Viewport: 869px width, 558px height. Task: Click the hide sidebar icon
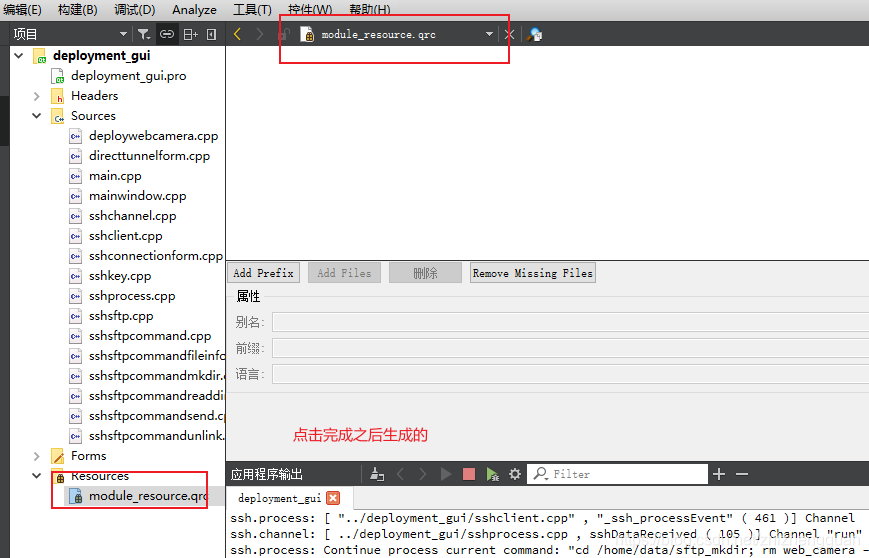pyautogui.click(x=211, y=34)
